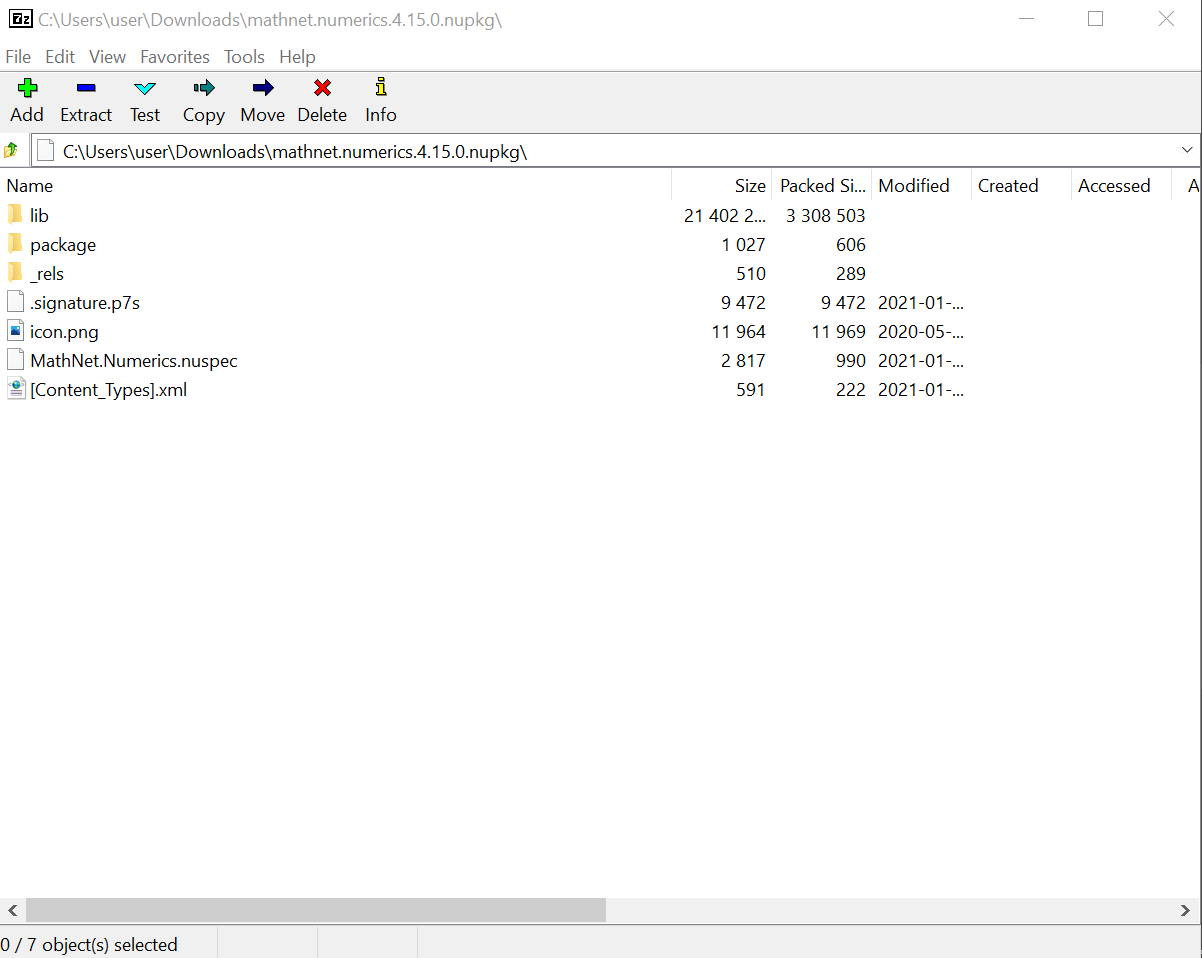Click the 7z application icon in title bar
Screen dimensions: 1202x958
coord(20,19)
